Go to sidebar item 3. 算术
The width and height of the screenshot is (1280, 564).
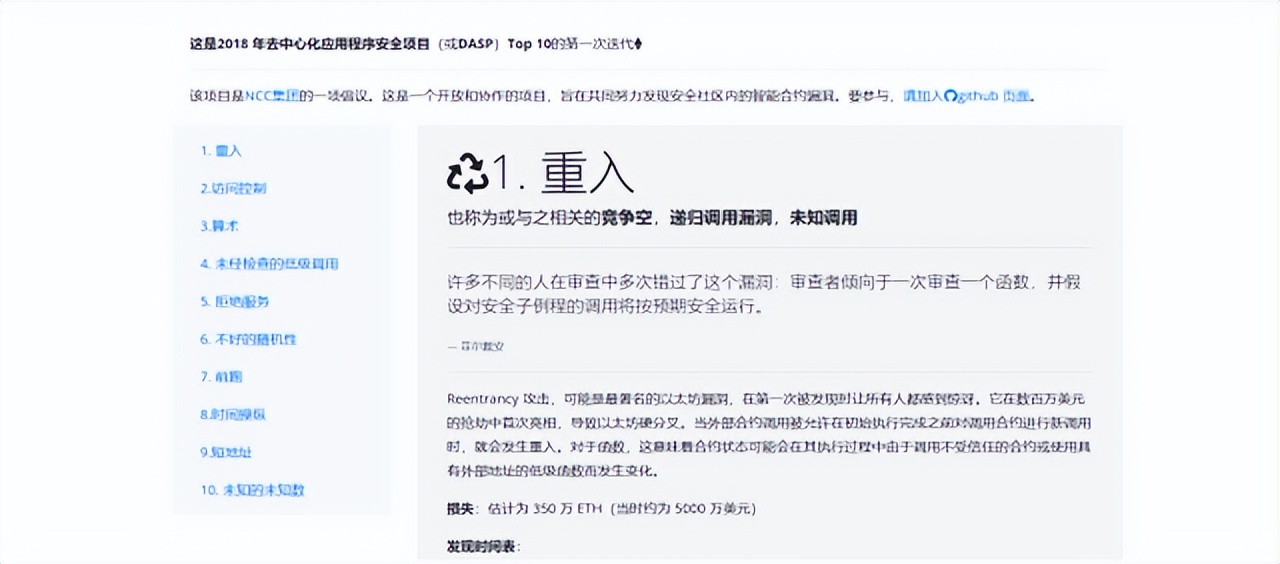(219, 226)
